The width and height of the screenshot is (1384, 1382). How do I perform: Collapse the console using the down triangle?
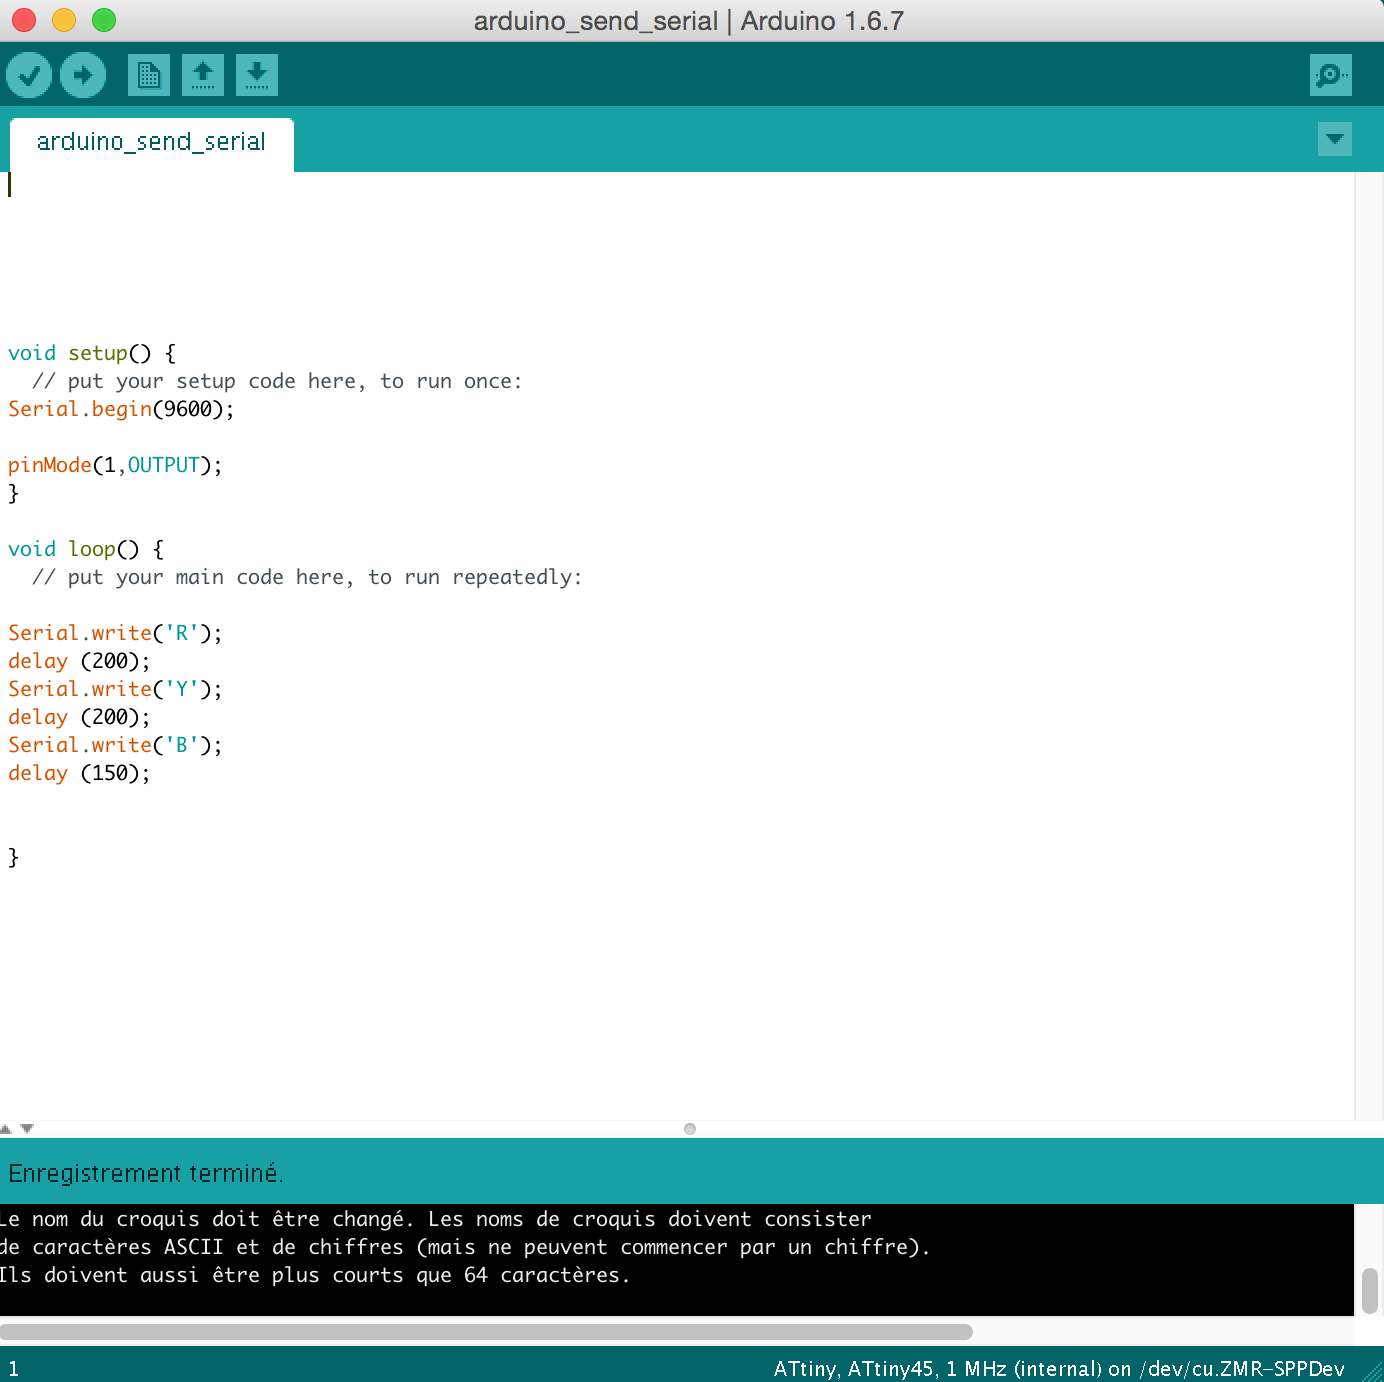pos(27,1128)
